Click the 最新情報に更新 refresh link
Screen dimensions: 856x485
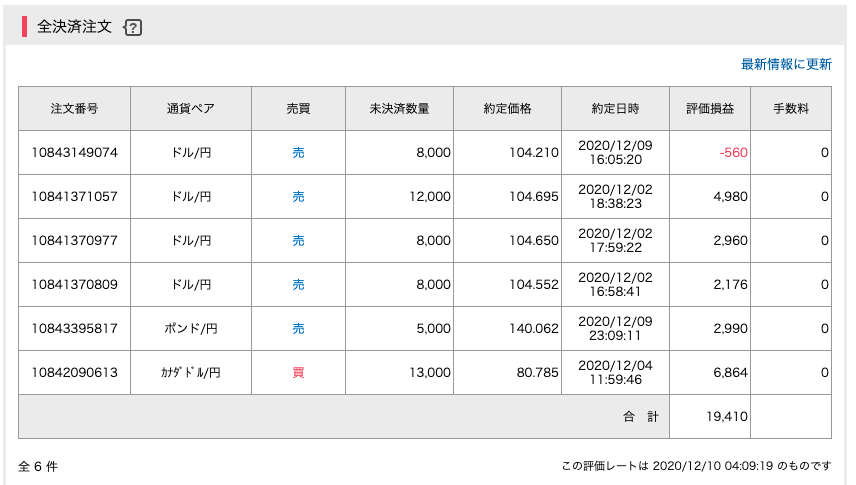[785, 64]
